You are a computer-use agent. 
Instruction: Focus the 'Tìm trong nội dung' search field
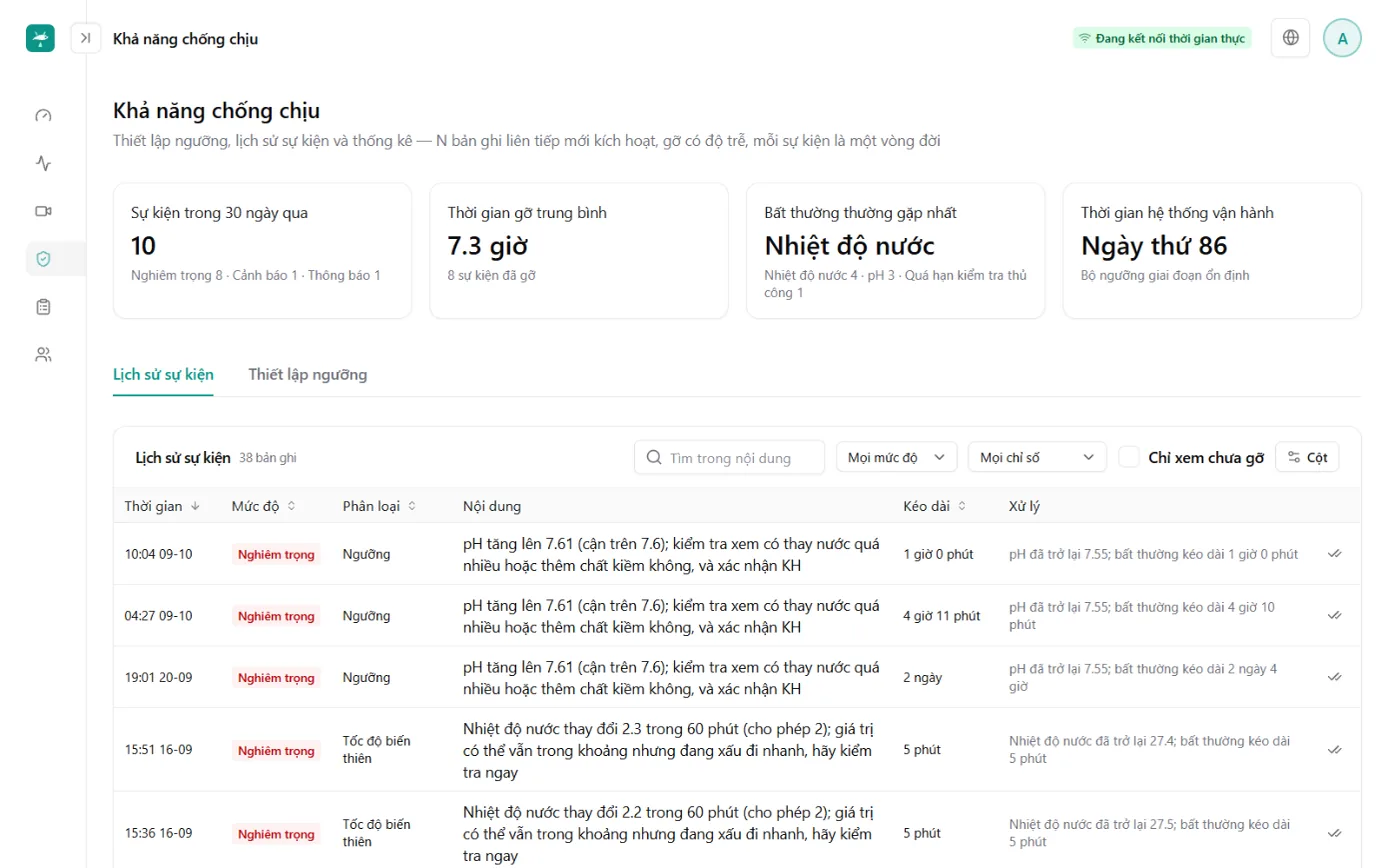(729, 457)
